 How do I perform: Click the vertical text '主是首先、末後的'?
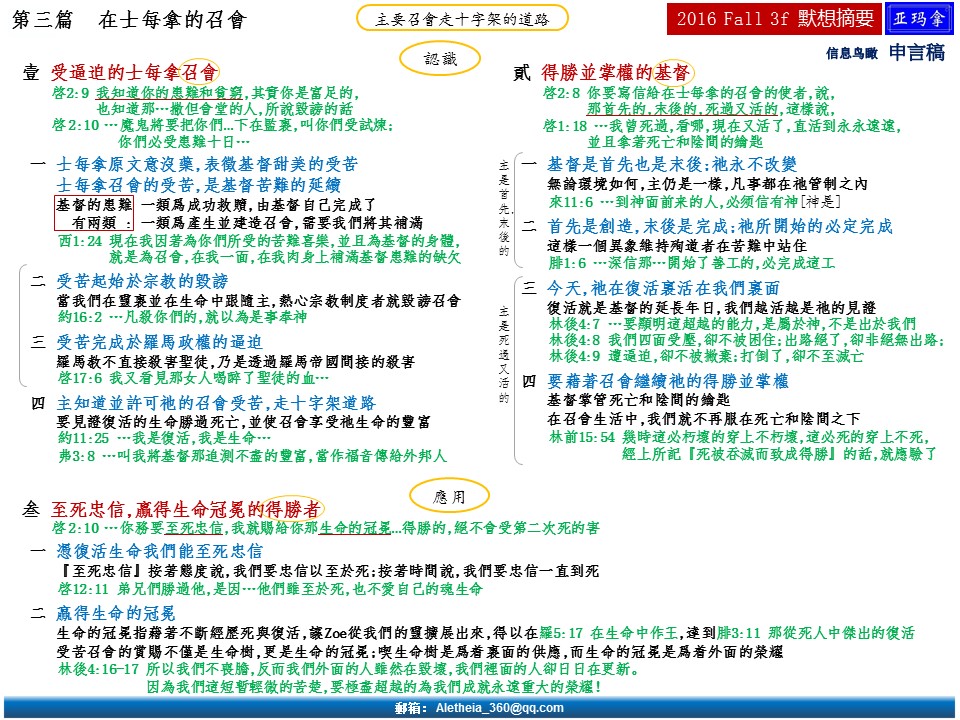(x=502, y=212)
